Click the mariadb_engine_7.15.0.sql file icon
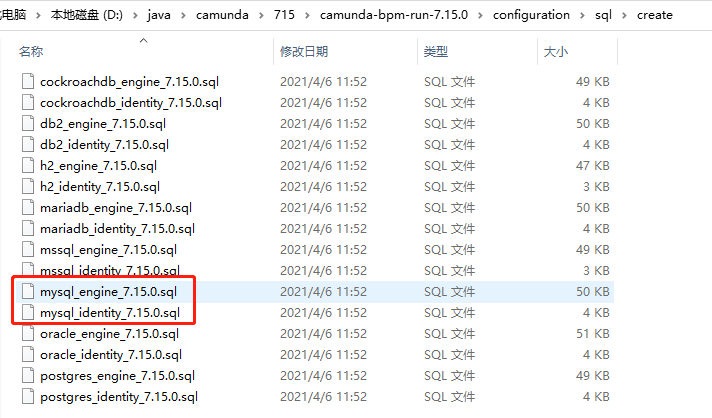 [x=28, y=207]
